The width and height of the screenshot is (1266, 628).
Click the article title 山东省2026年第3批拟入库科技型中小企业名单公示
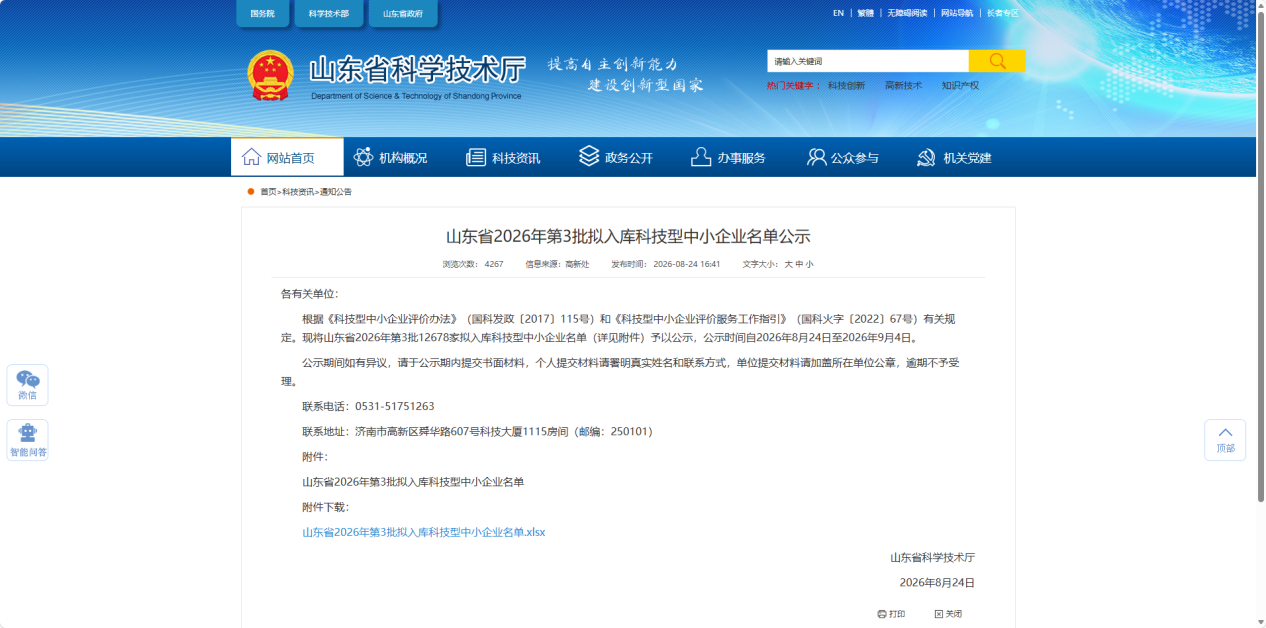tap(628, 236)
